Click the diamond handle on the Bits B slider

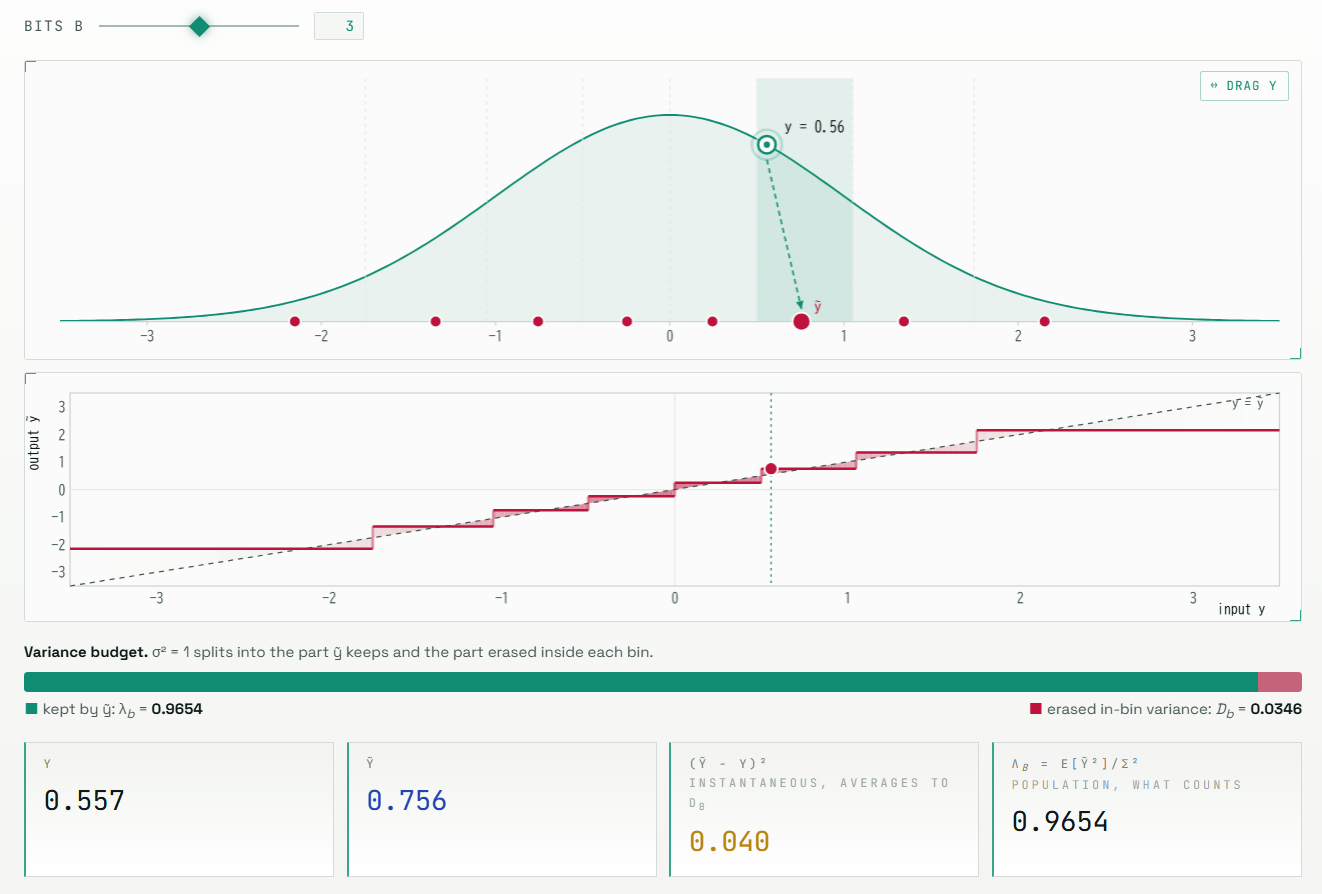pyautogui.click(x=199, y=26)
